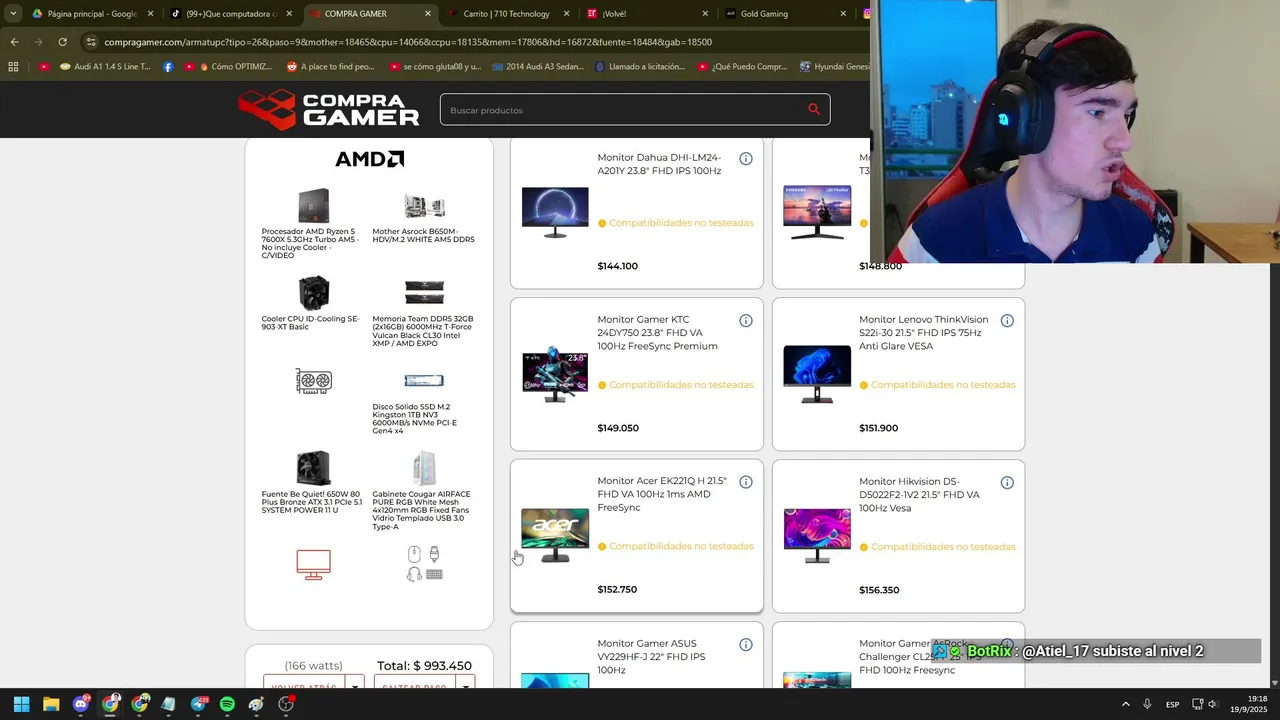This screenshot has height=720, width=1280.
Task: Click Cooler CPU ID-Cooling SE-903-XT item
Action: (x=313, y=304)
